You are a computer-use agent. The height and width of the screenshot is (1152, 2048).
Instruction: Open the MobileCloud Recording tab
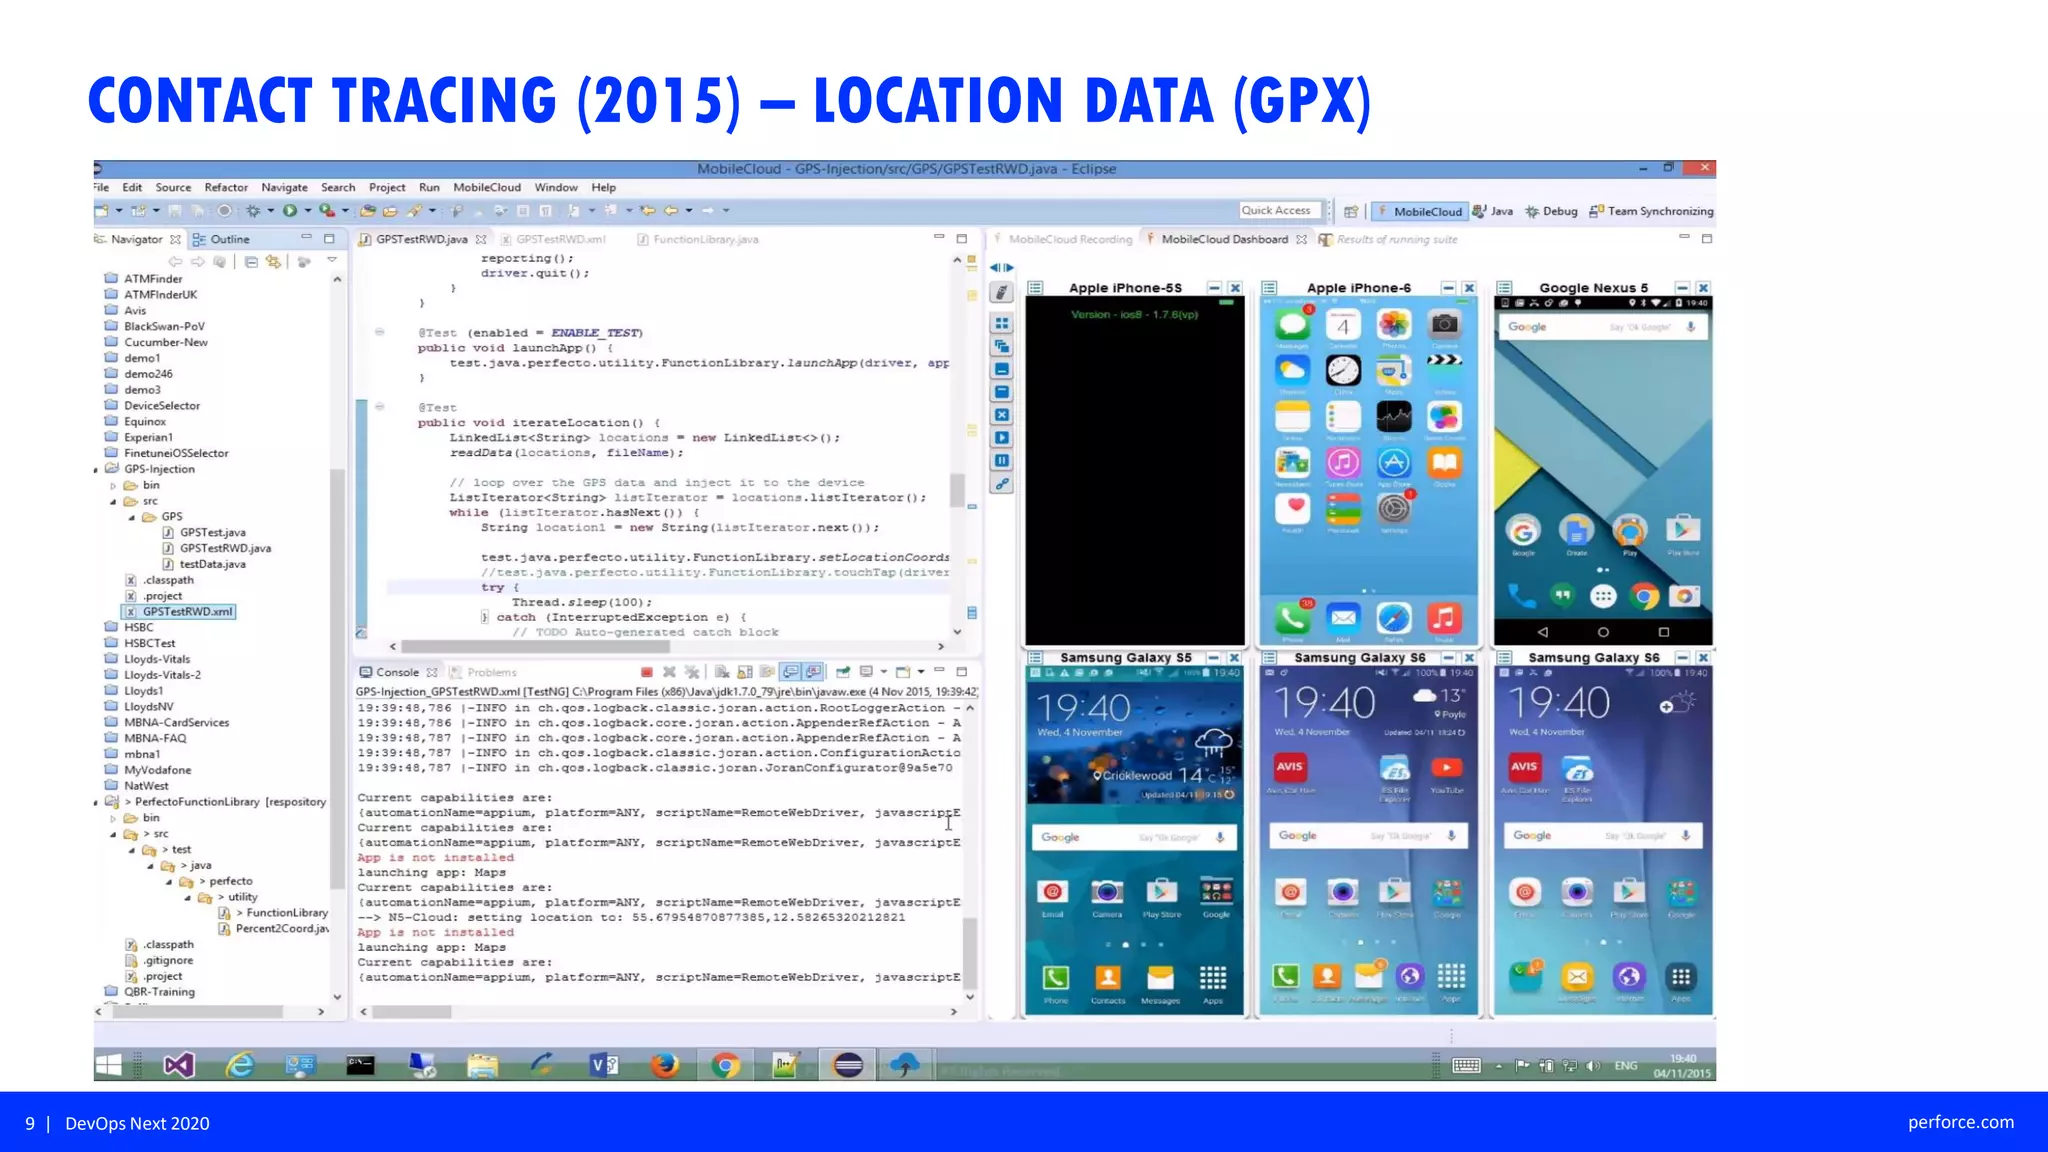coord(1062,239)
